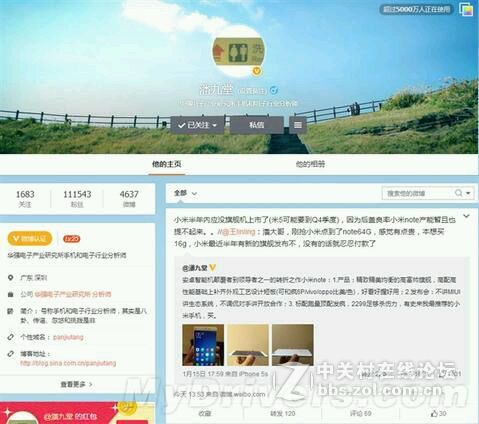Click the magnifier search icon
Viewport: 479px width, 424px height.
coord(459,193)
